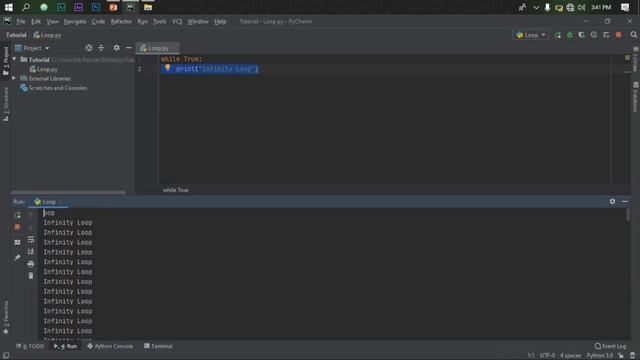Run with coverage from toolbar

582,35
